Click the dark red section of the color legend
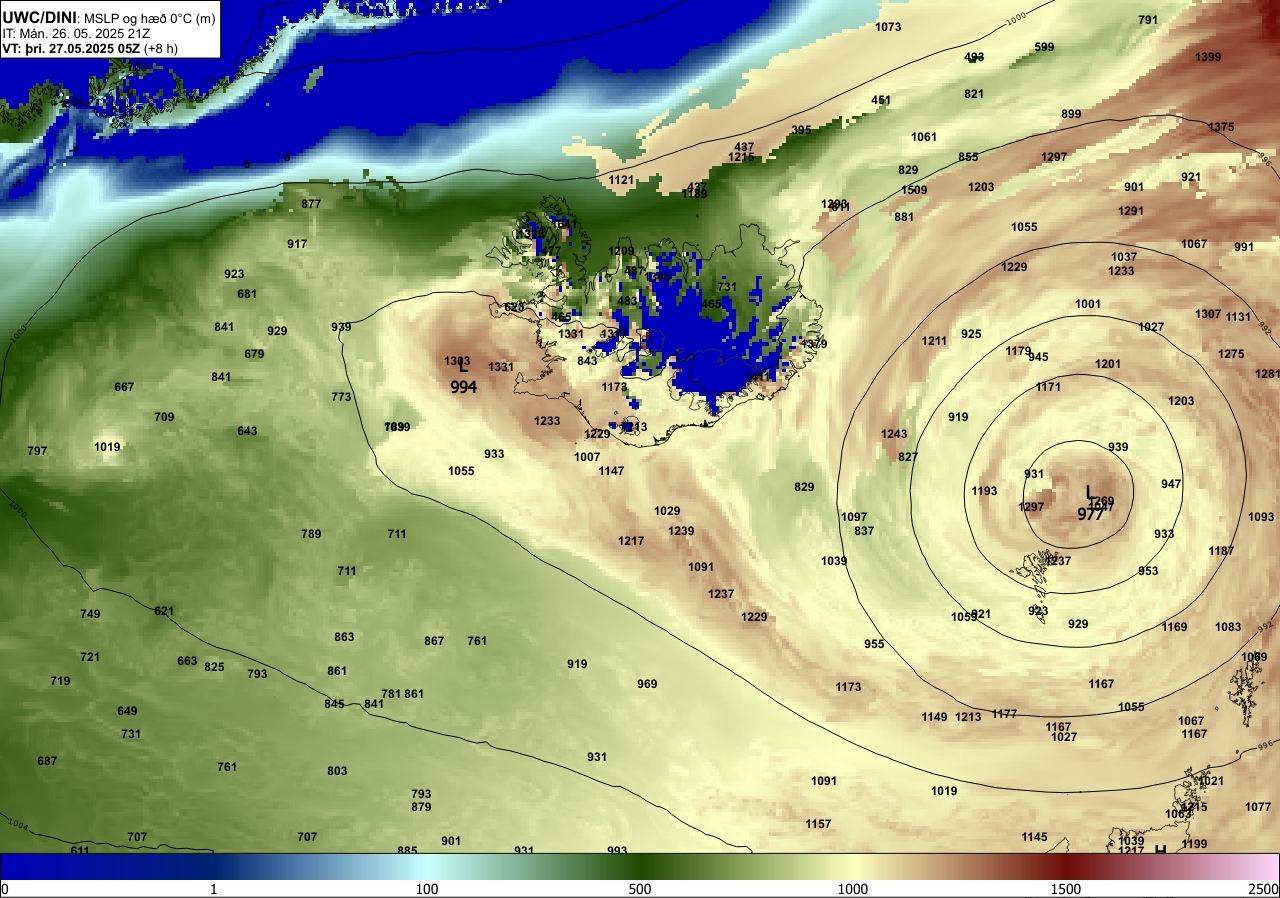The image size is (1280, 898). pyautogui.click(x=1065, y=866)
